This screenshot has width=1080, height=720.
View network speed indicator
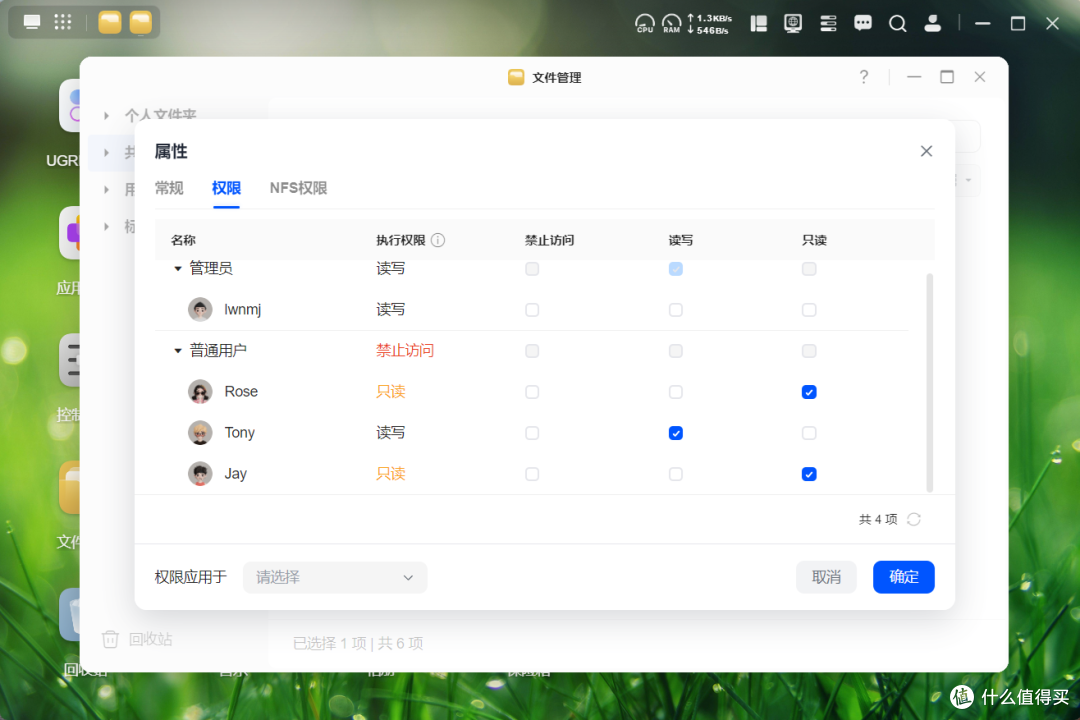tap(709, 24)
